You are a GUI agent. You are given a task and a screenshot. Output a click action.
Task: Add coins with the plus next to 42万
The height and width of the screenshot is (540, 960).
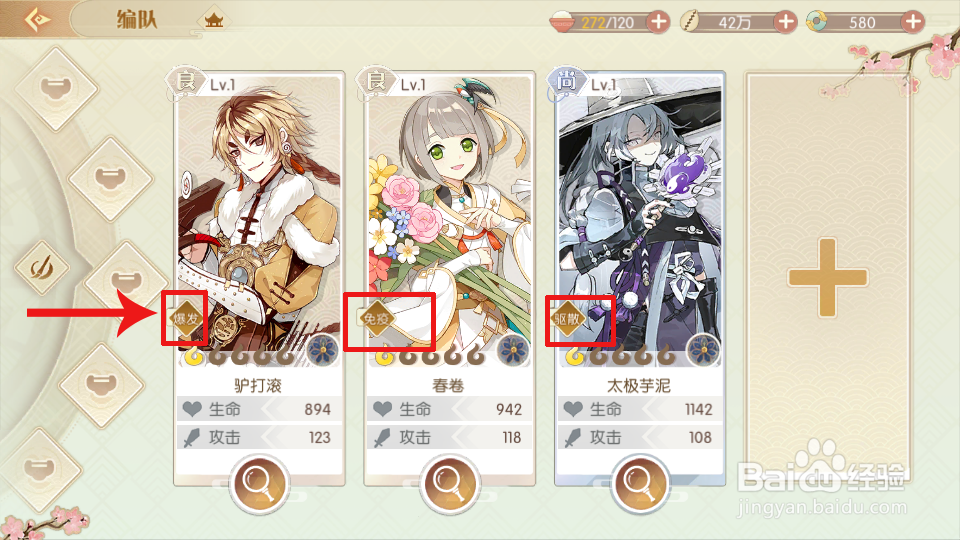[x=785, y=23]
